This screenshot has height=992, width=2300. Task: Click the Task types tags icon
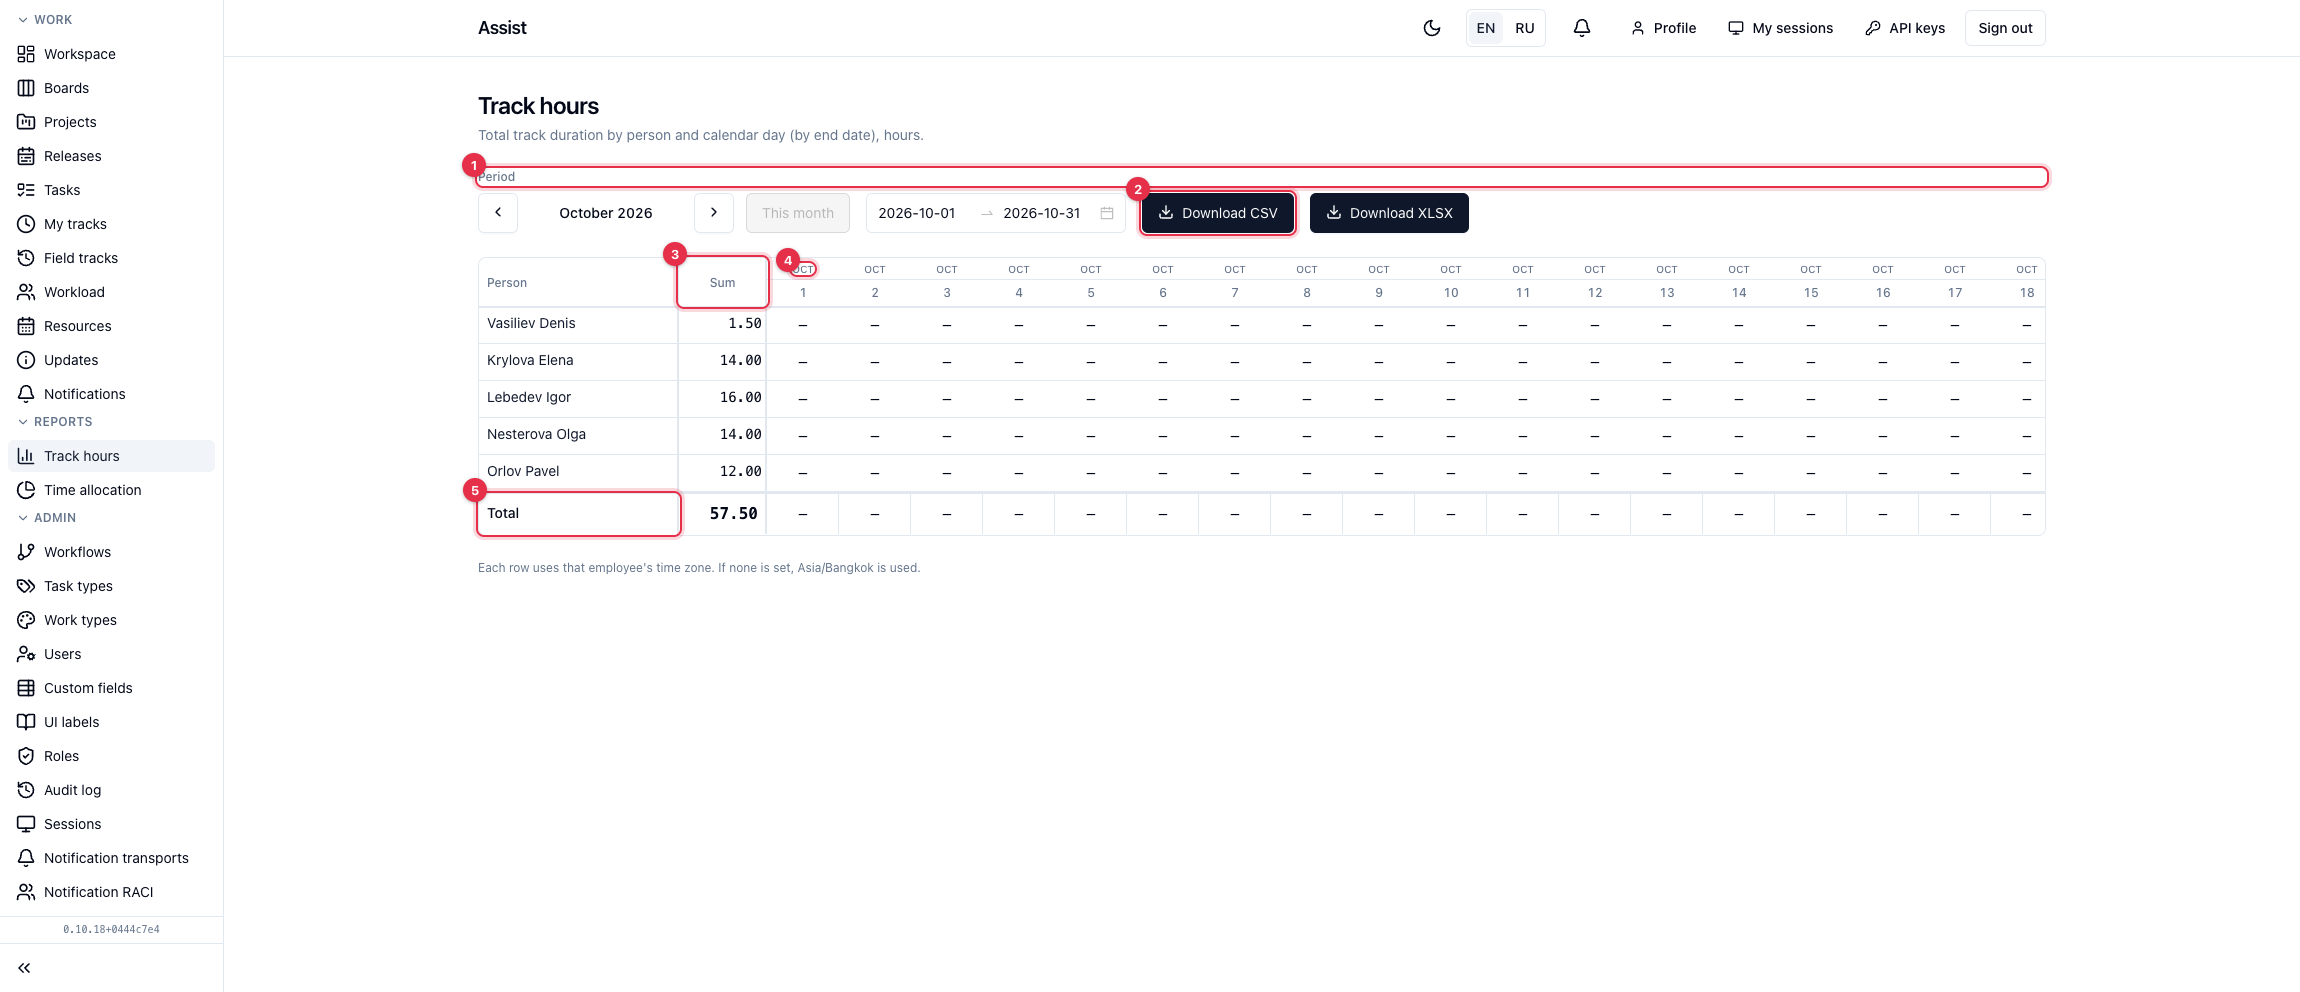[26, 586]
